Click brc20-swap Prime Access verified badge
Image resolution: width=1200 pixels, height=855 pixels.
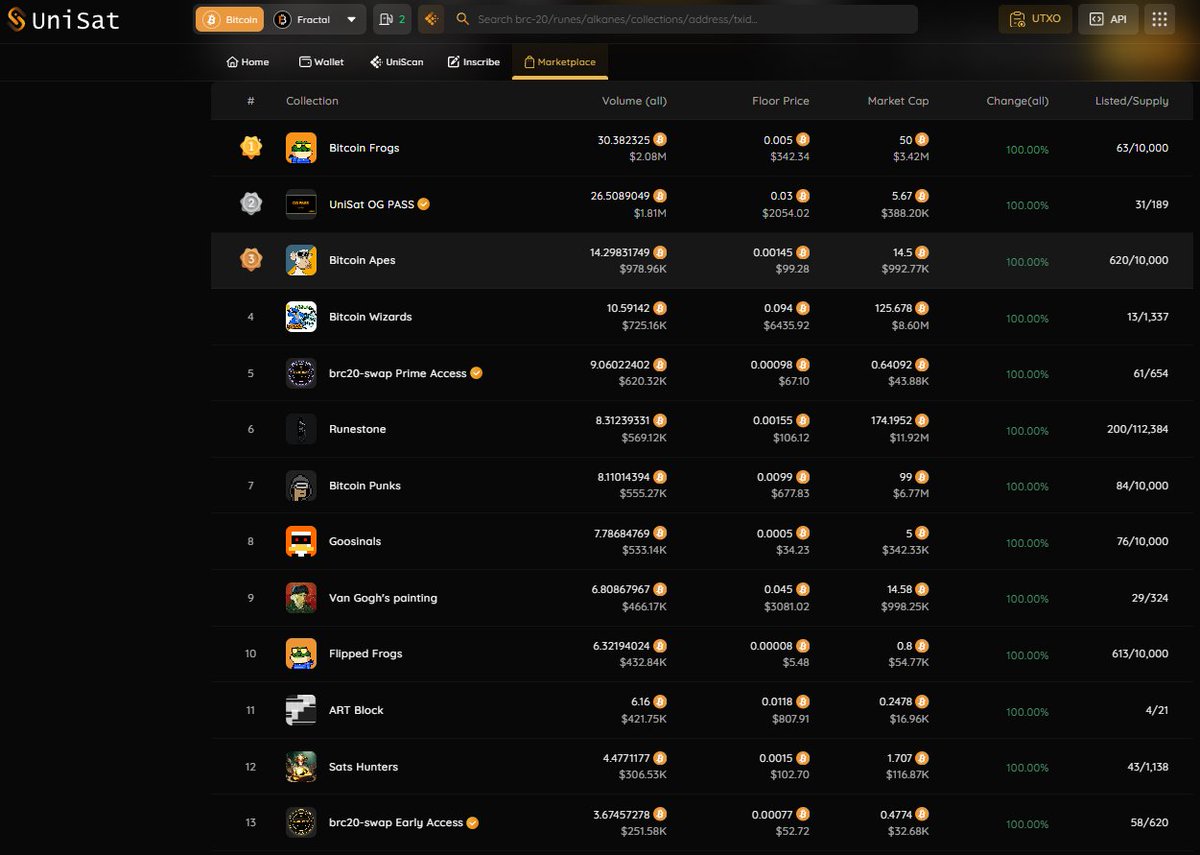tap(476, 373)
